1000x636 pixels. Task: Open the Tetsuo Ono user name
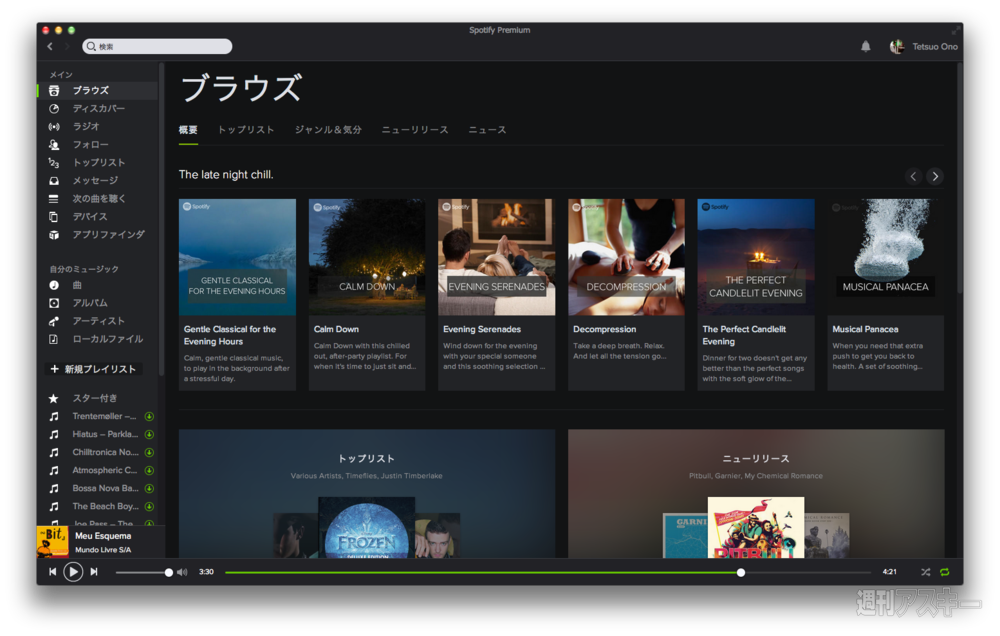[x=935, y=47]
